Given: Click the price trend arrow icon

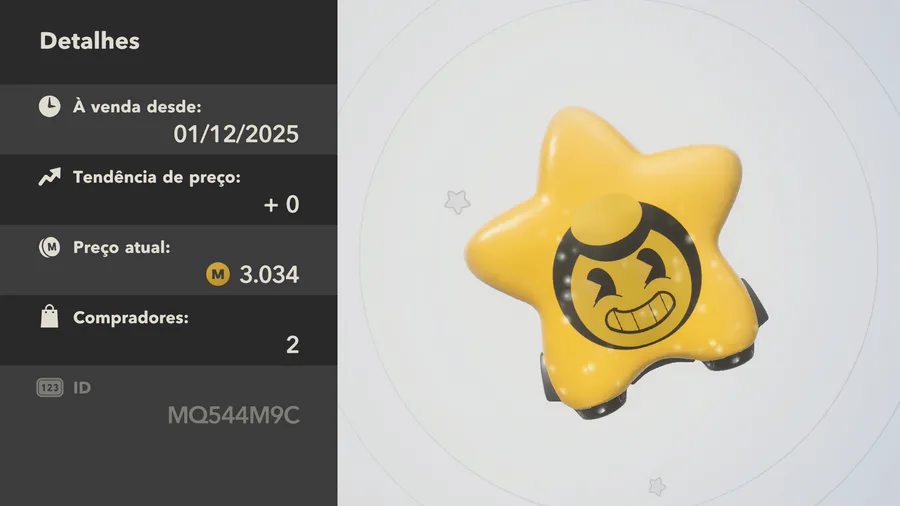Looking at the screenshot, I should point(49,177).
